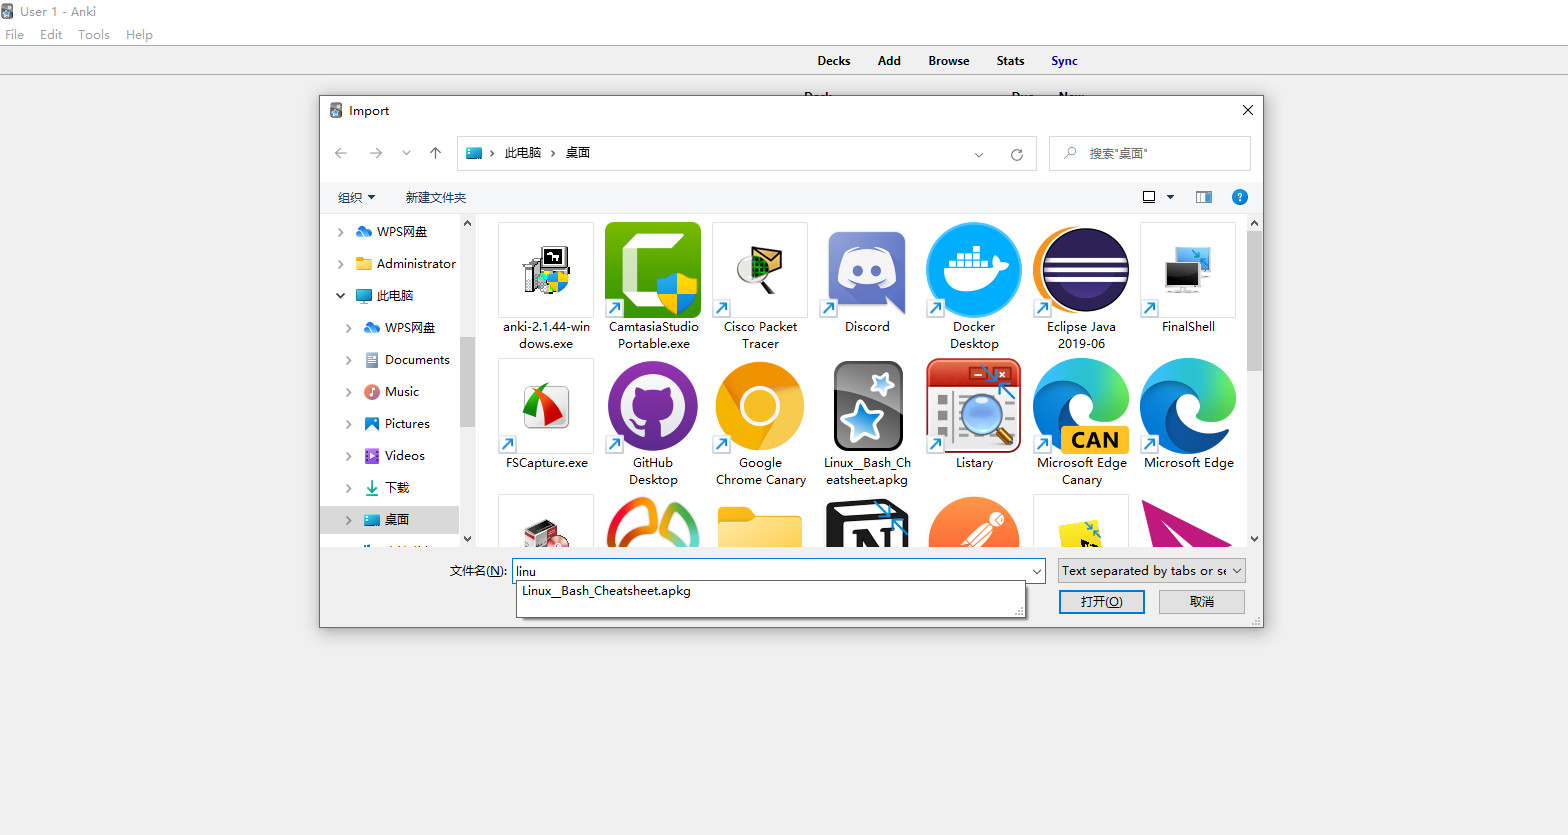1568x835 pixels.
Task: Open the view options dropdown arrow
Action: (x=1170, y=197)
